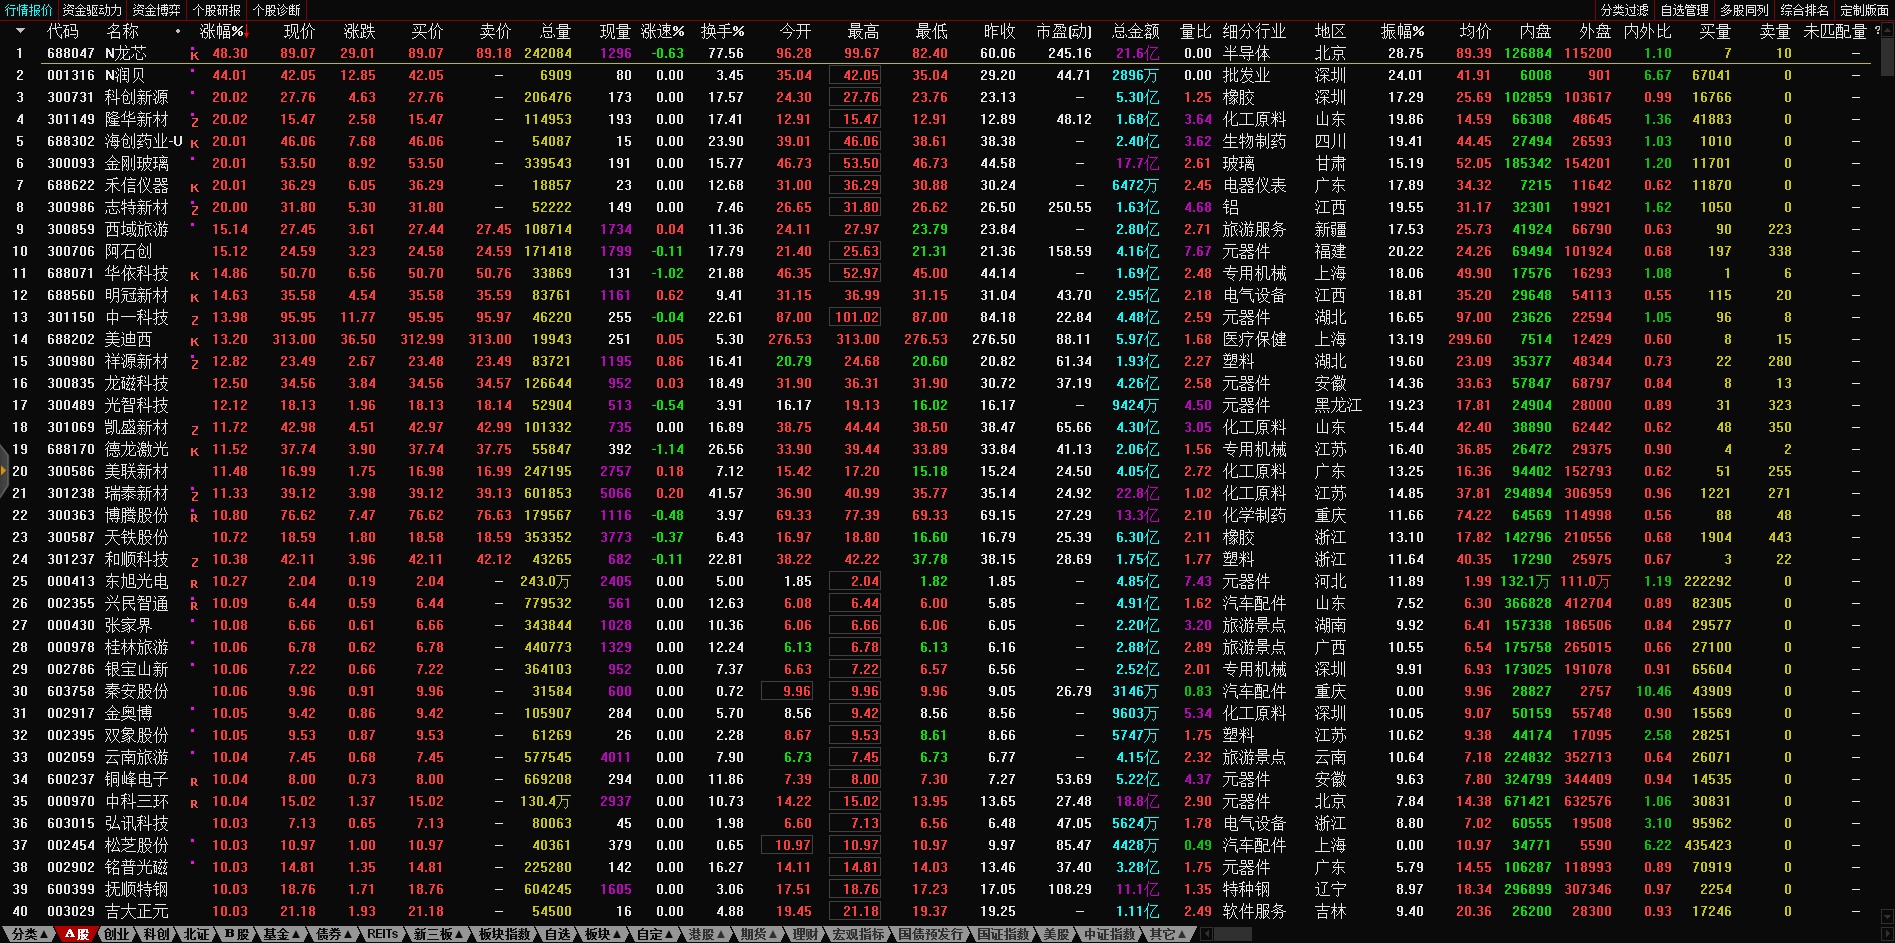Open the column dropdown arrow beside 代码 header
Image resolution: width=1895 pixels, height=943 pixels.
(20, 31)
